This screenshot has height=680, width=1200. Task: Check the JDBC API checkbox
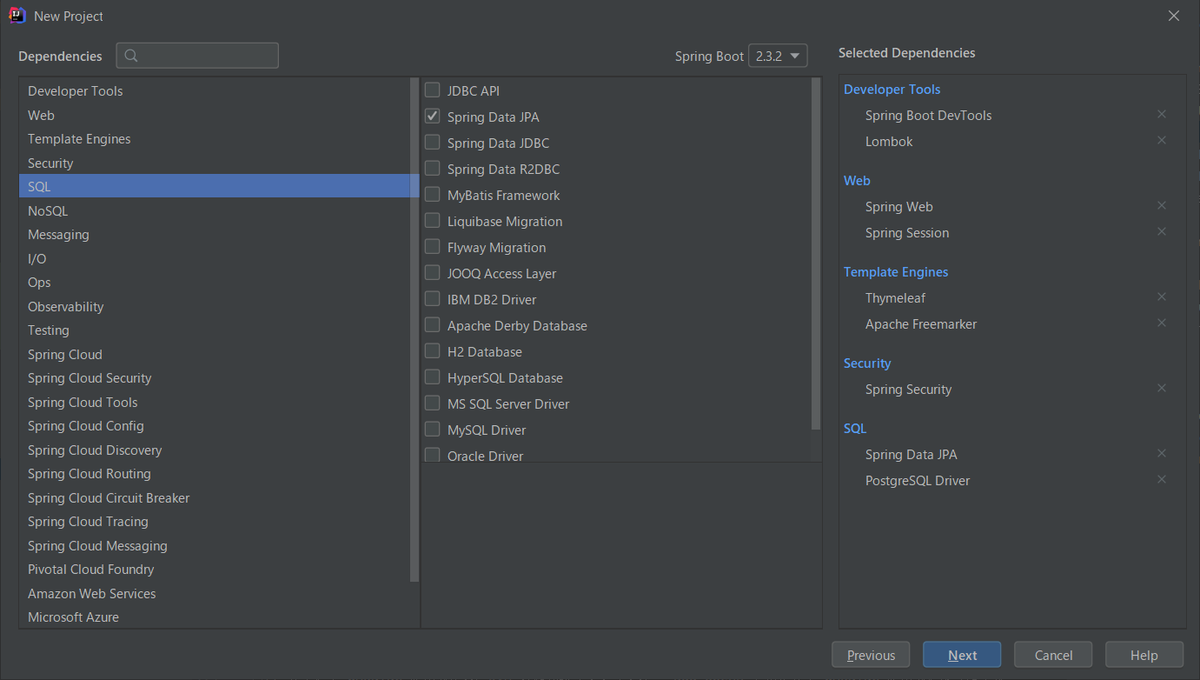pyautogui.click(x=432, y=90)
